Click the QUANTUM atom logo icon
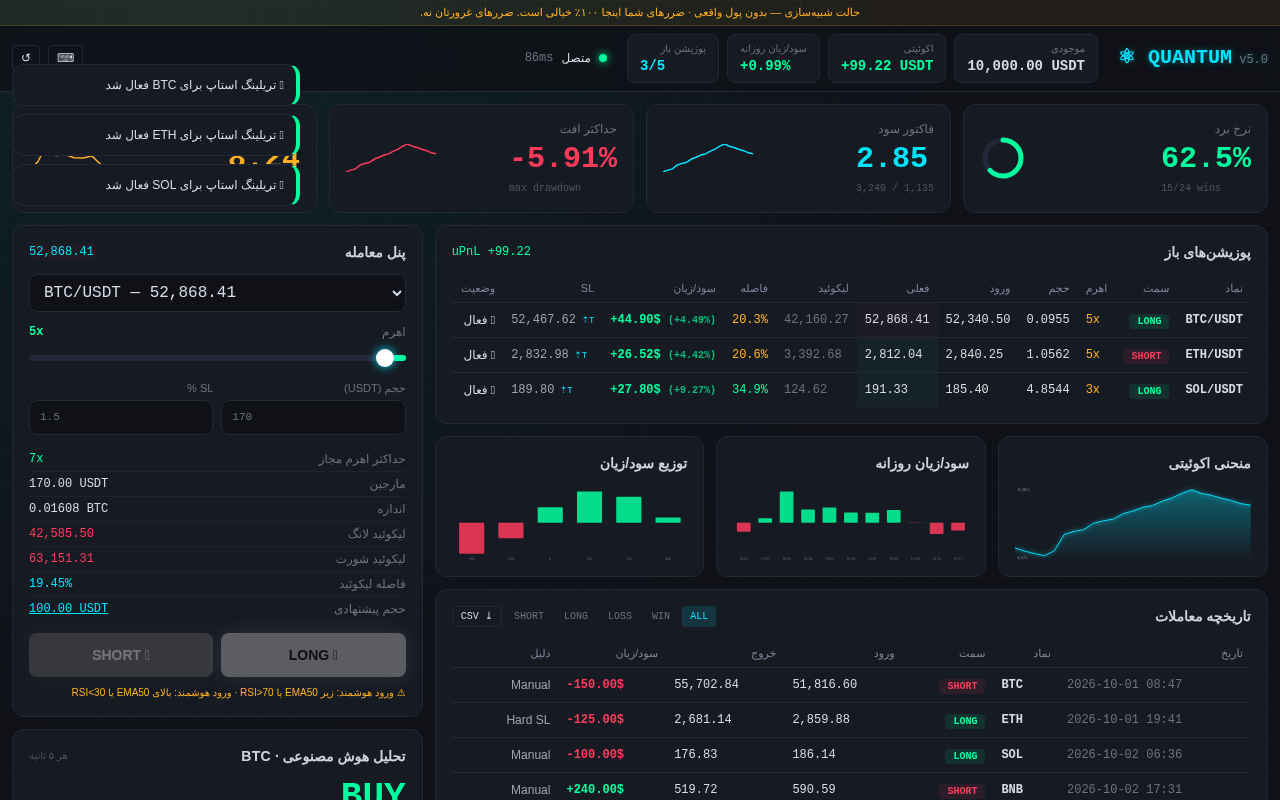Image resolution: width=1280 pixels, height=800 pixels. [x=1127, y=57]
